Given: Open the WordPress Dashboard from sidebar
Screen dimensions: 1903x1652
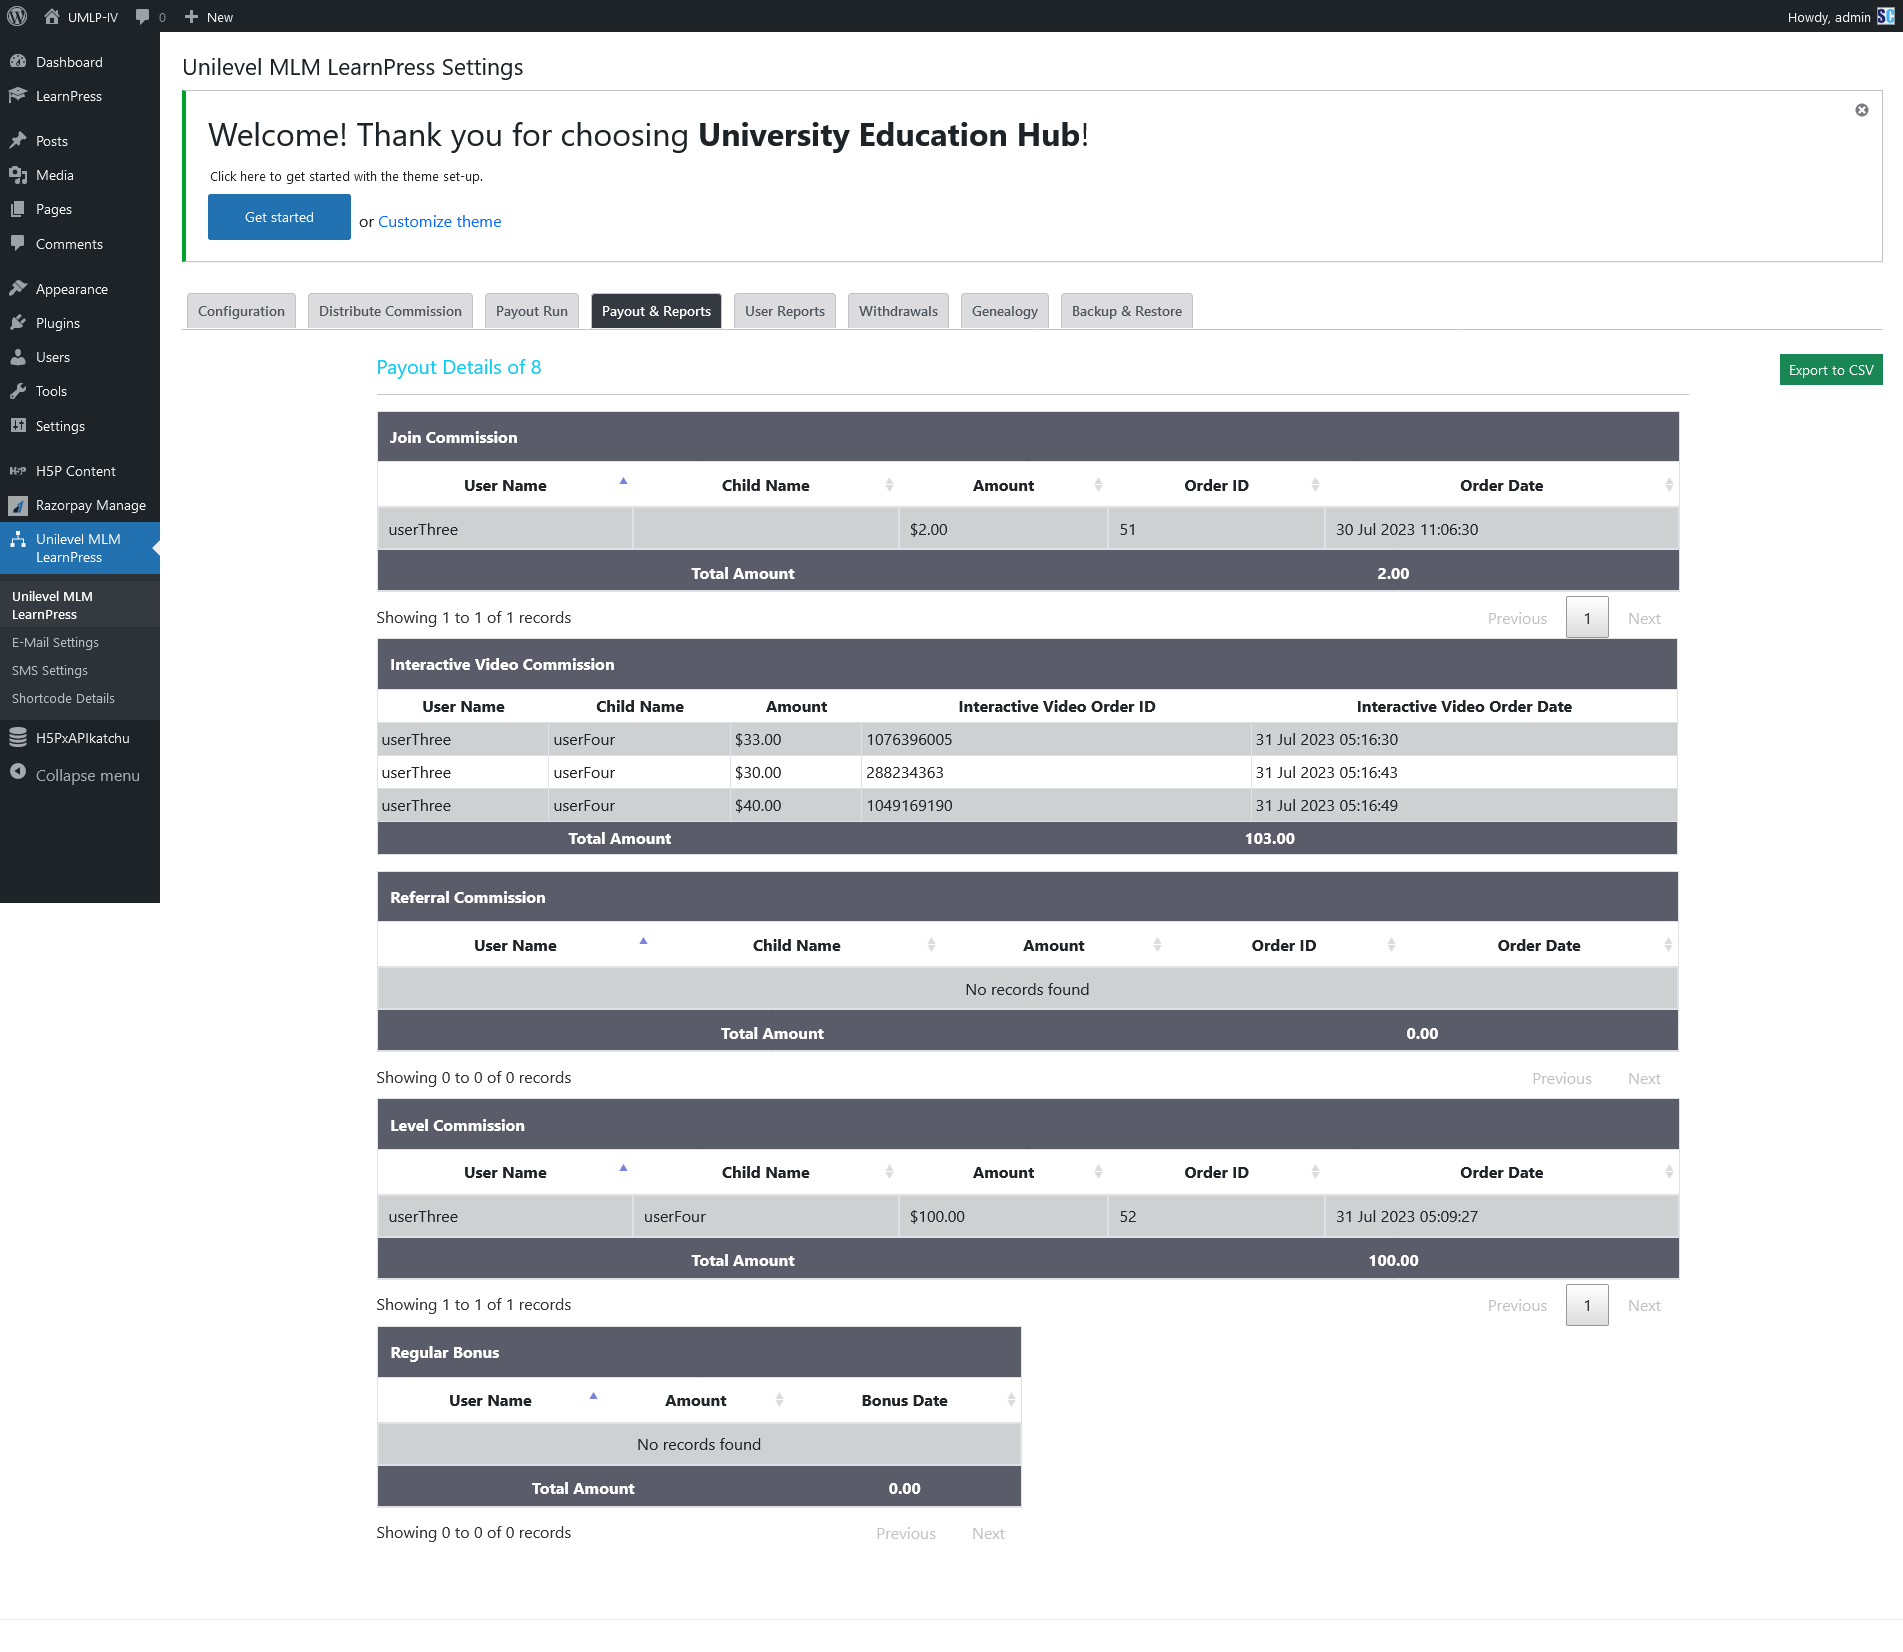Looking at the screenshot, I should [20, 61].
